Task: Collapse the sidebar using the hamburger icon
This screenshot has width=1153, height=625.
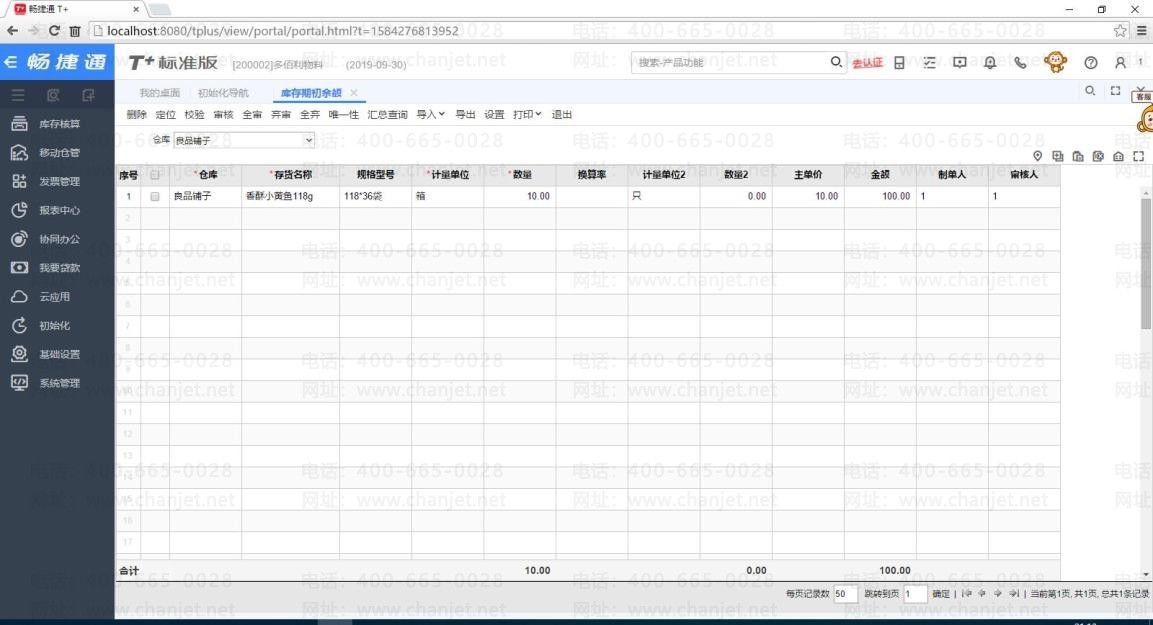Action: click(x=18, y=96)
